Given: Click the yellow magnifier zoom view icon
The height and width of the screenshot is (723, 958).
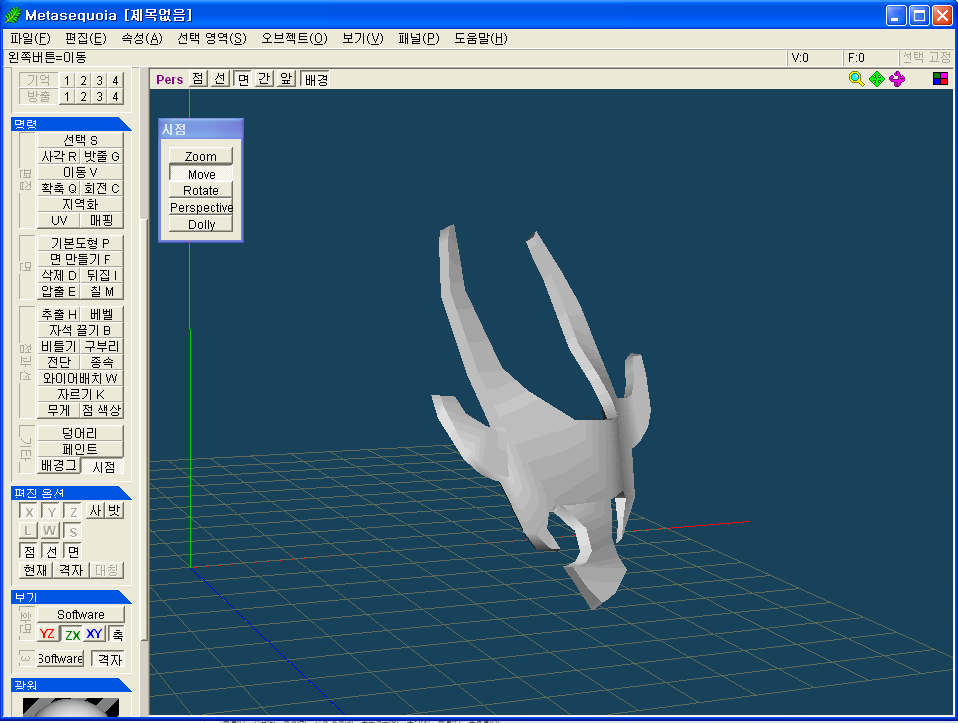Looking at the screenshot, I should pos(856,79).
